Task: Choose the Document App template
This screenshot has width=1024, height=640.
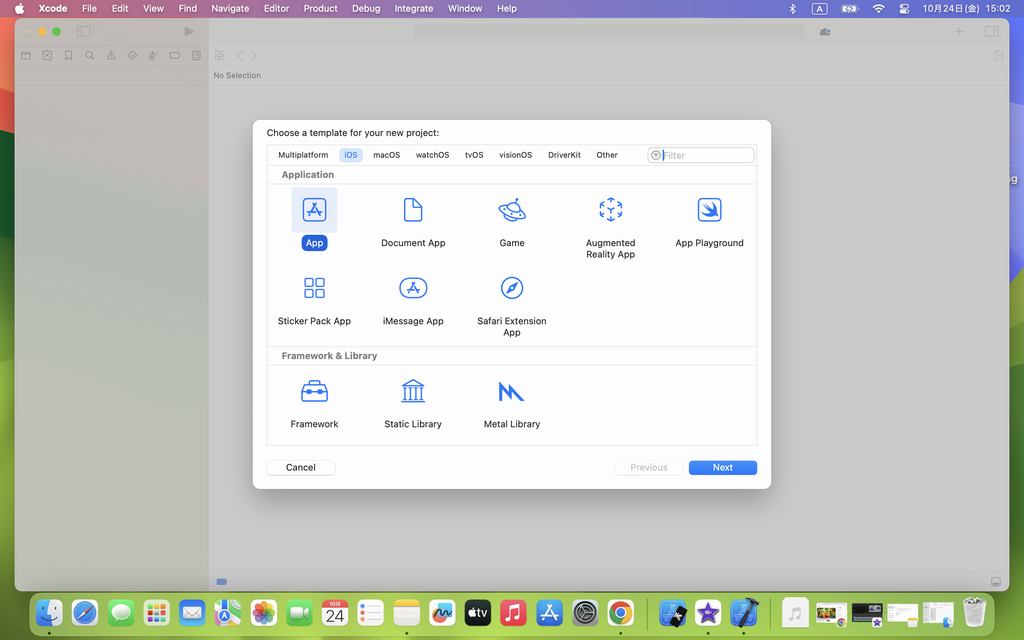Action: point(413,210)
